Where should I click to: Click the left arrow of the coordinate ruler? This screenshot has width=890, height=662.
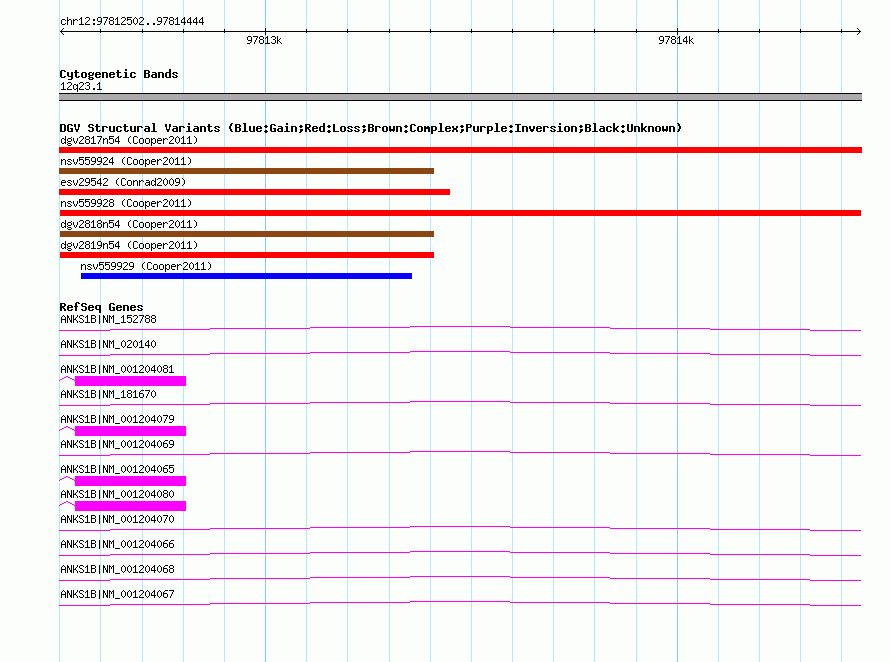(x=62, y=31)
